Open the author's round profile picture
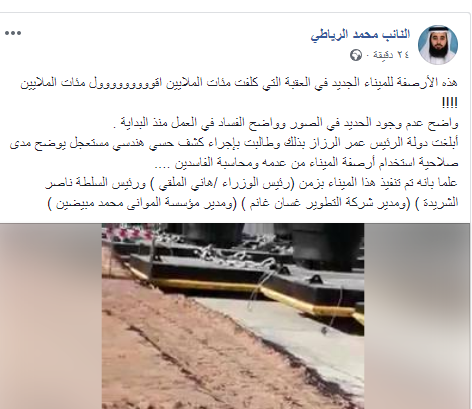Image resolution: width=472 pixels, height=409 pixels. (438, 44)
